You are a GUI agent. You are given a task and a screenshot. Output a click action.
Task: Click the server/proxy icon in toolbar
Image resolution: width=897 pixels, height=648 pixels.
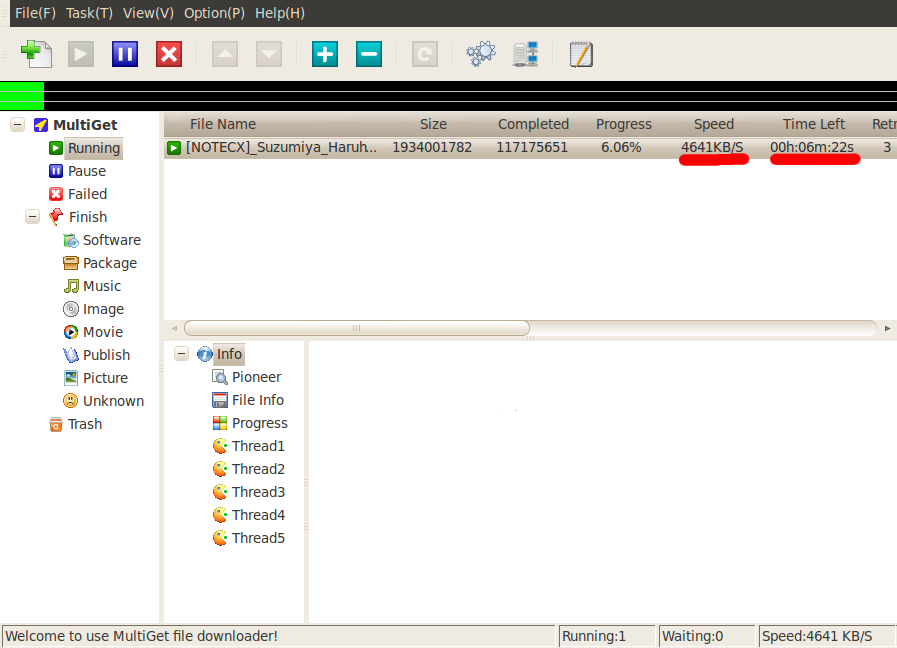click(x=526, y=54)
